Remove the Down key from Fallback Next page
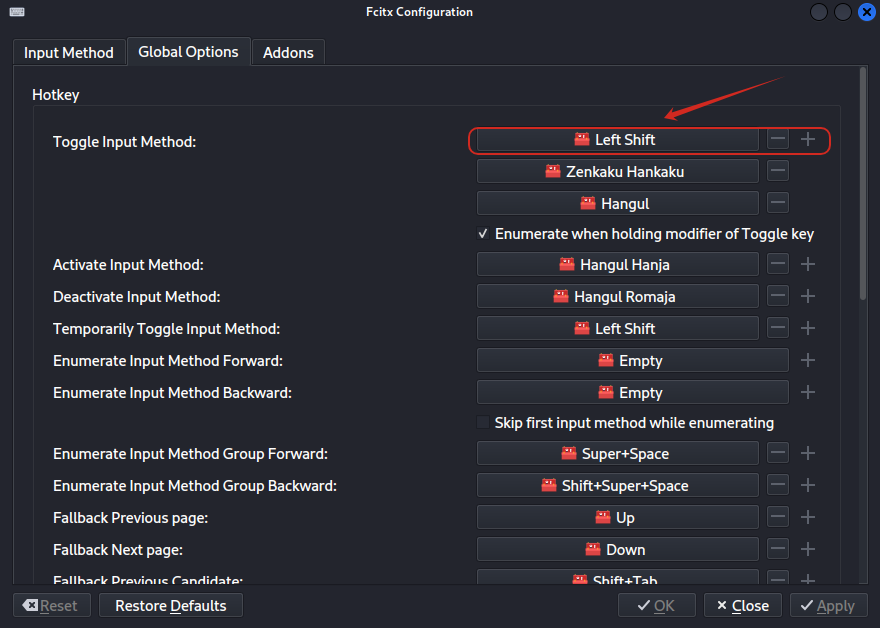This screenshot has width=880, height=628. click(x=778, y=549)
